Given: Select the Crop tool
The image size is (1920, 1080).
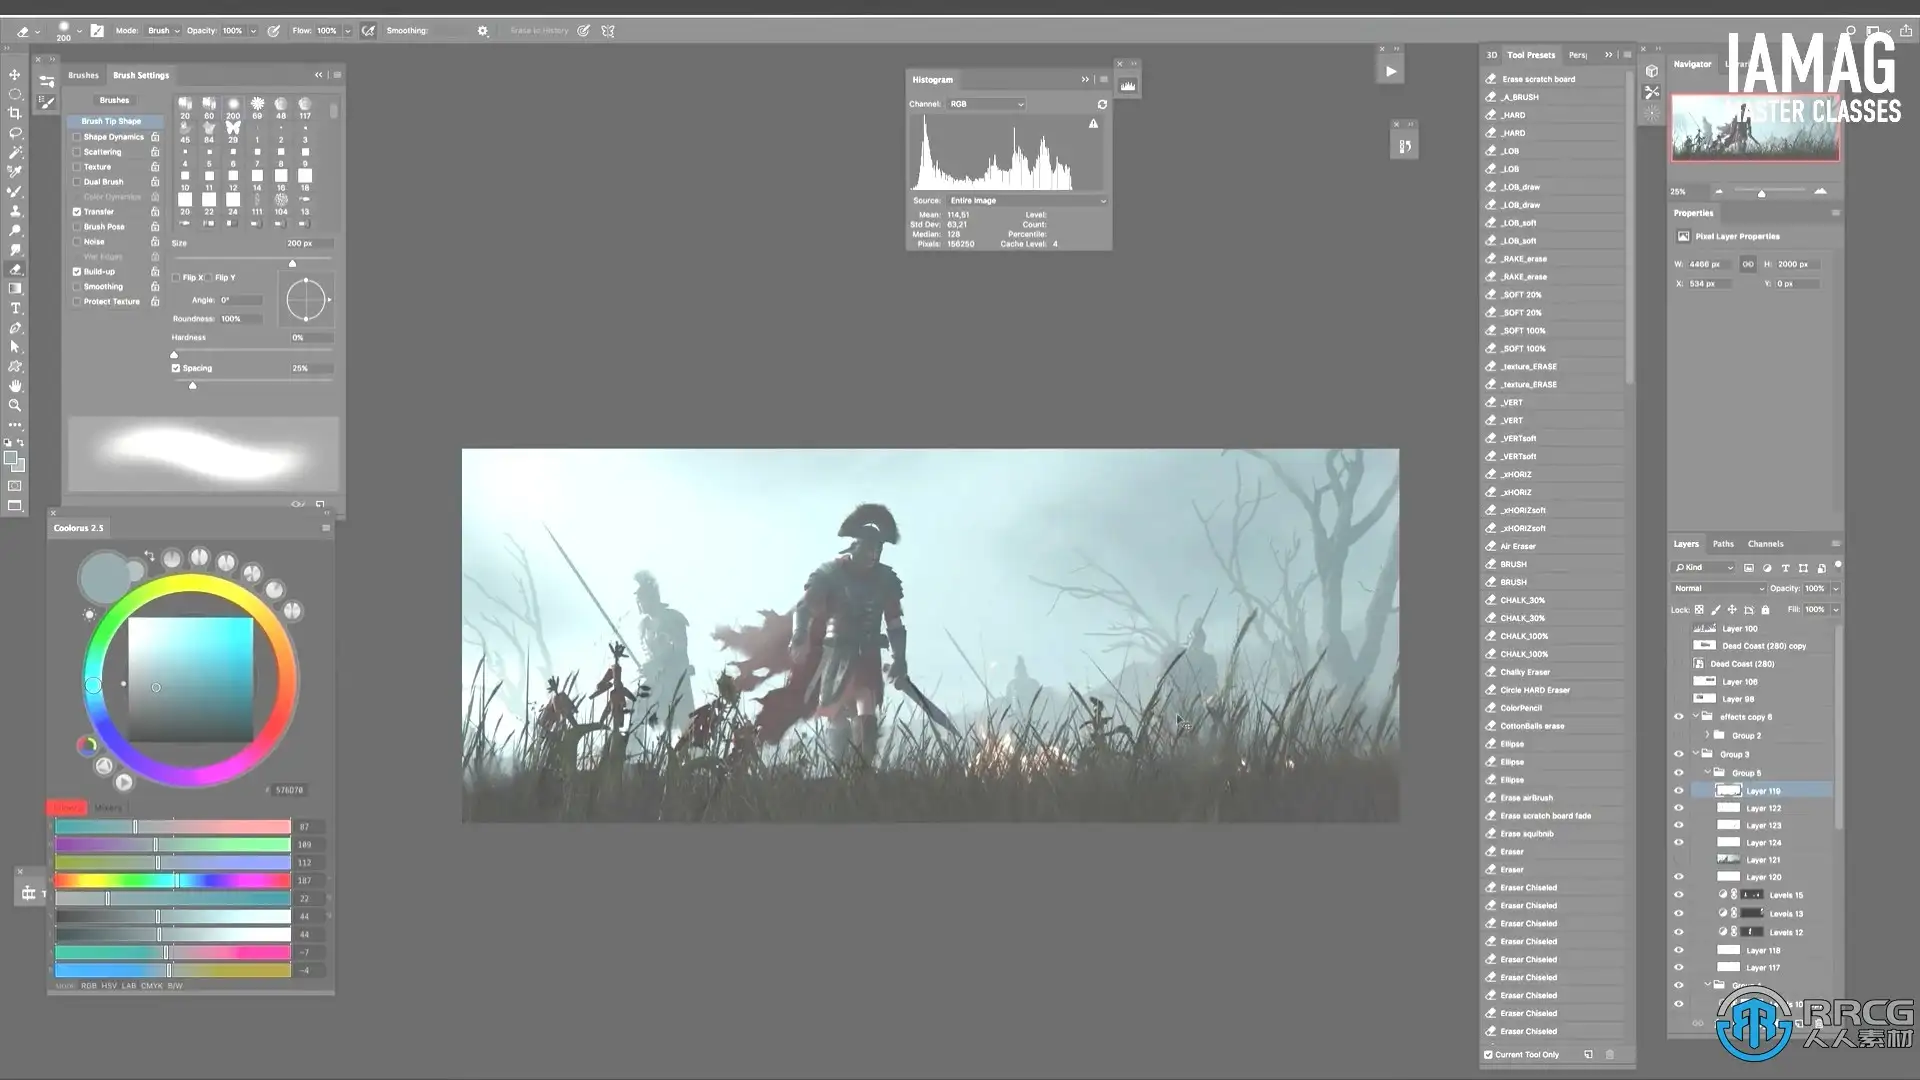Looking at the screenshot, I should [15, 113].
